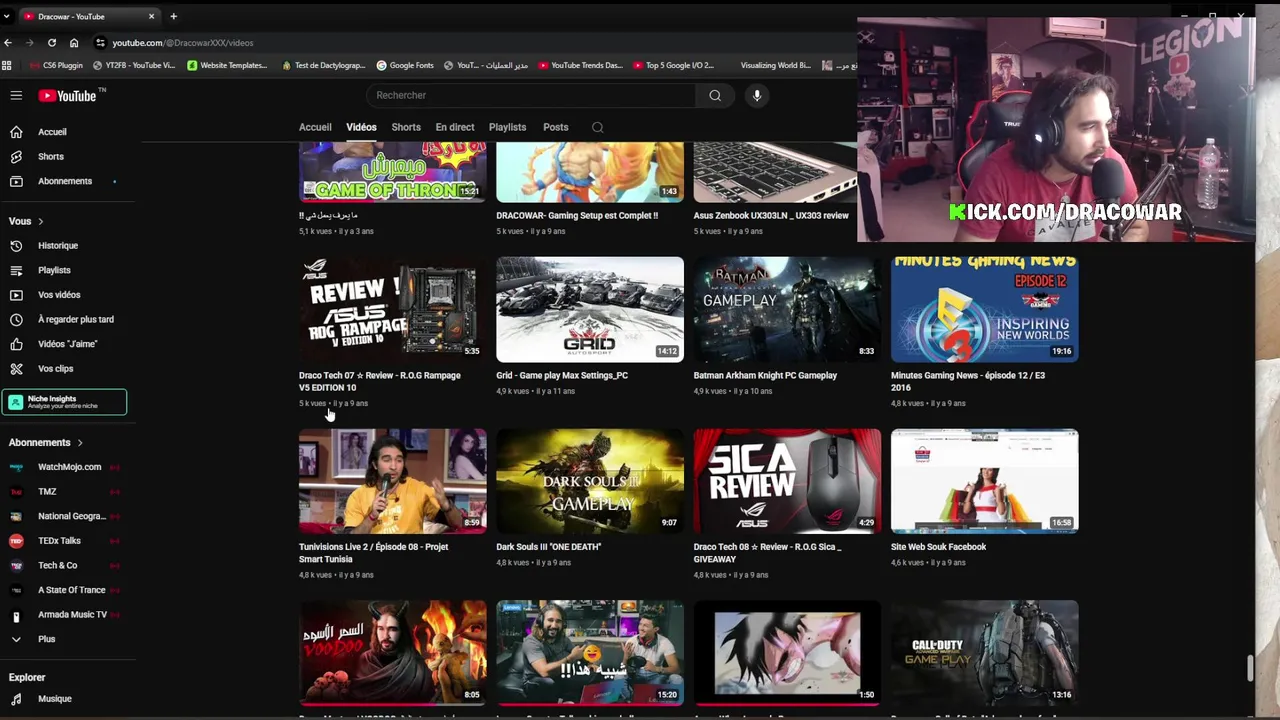Open Batman Arkham Knight thumbnail

coord(787,309)
